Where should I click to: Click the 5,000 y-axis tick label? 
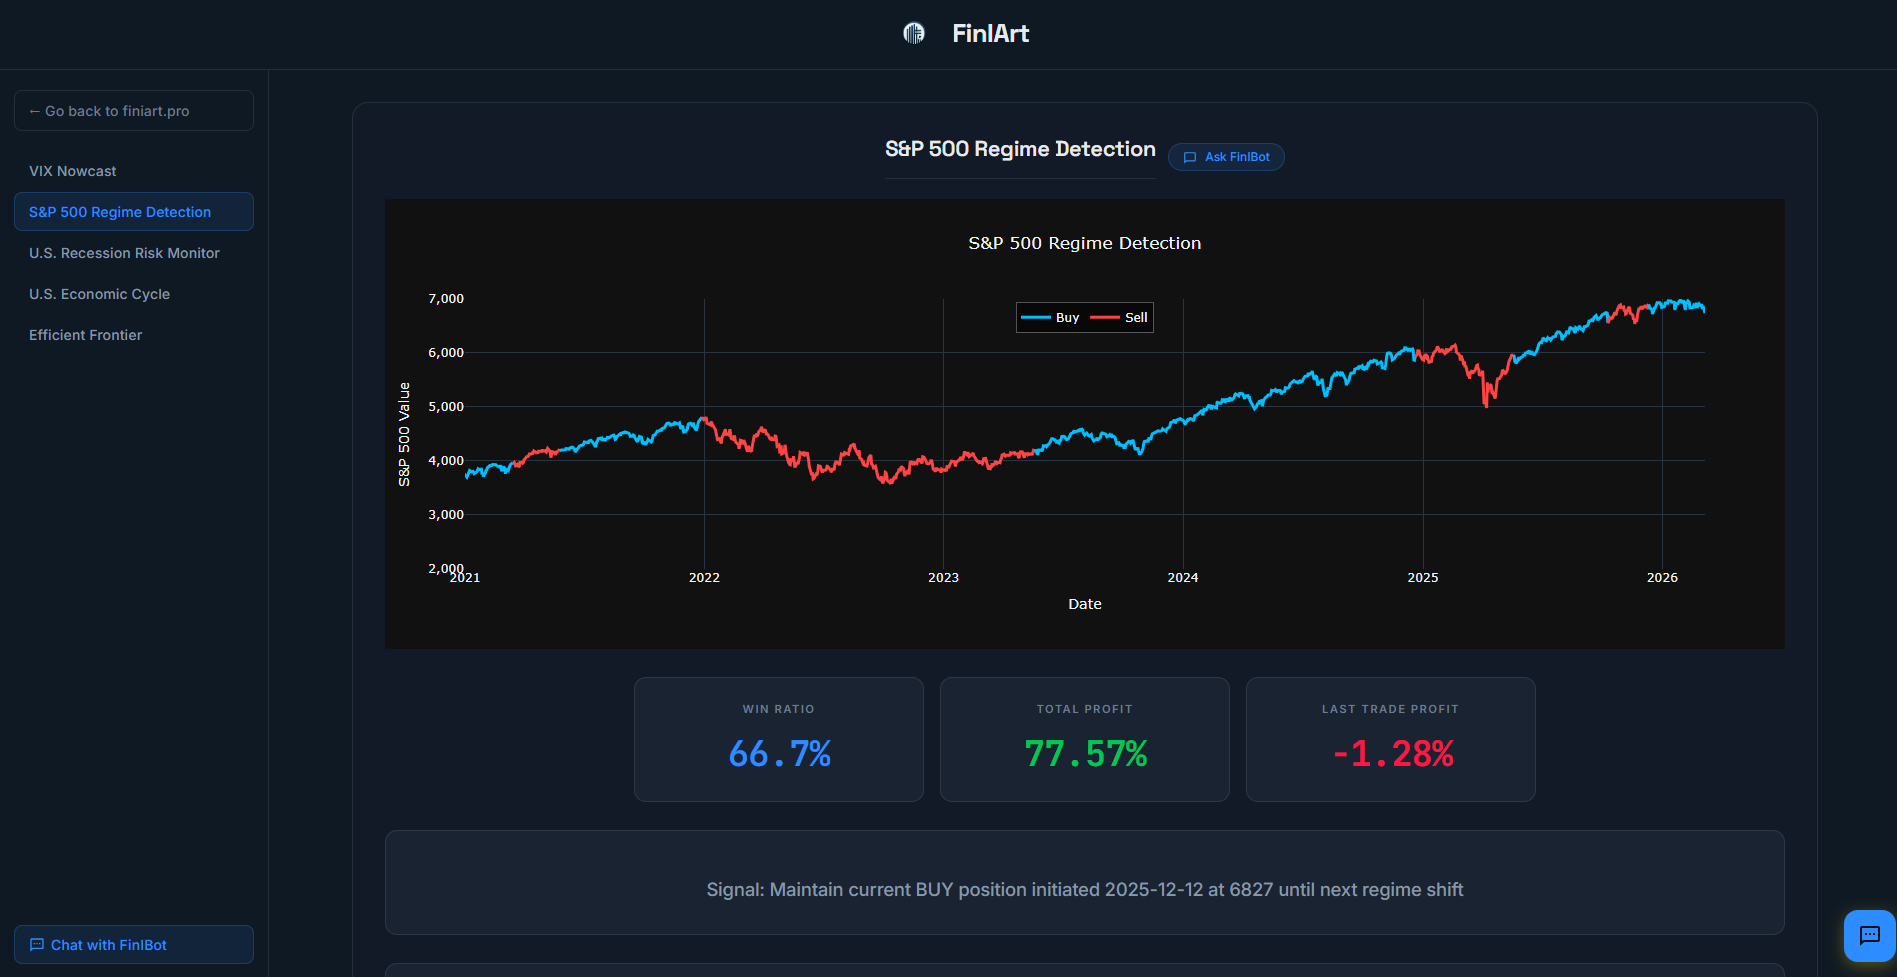point(446,407)
